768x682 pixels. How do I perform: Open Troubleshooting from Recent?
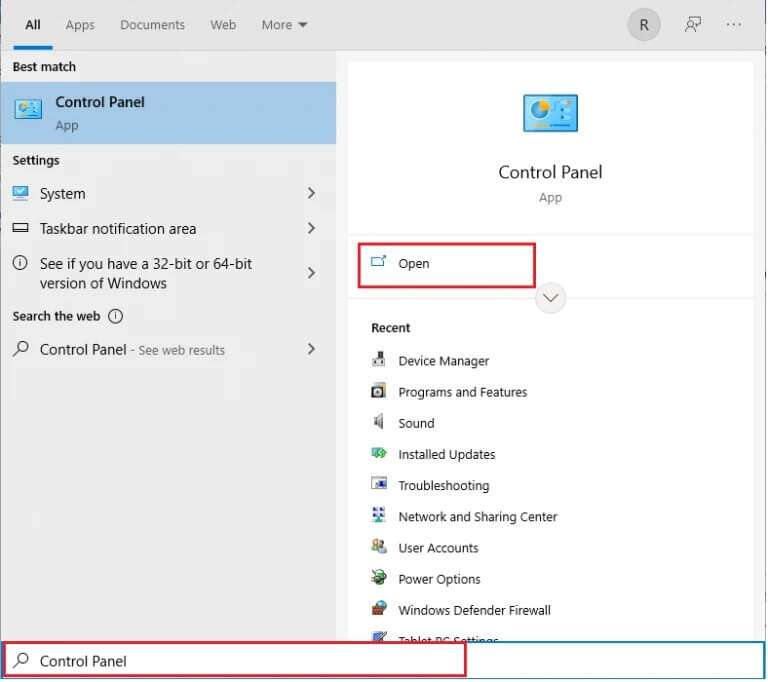coord(443,486)
